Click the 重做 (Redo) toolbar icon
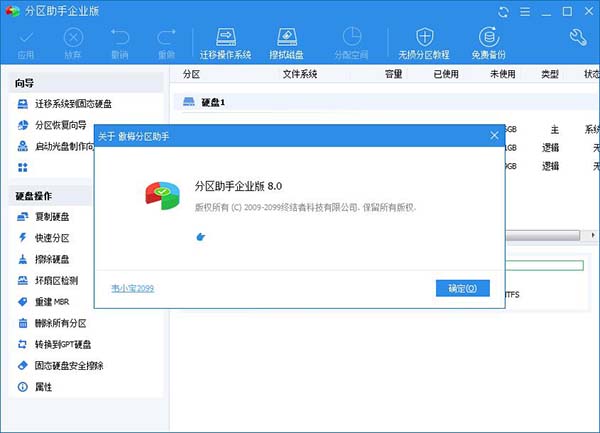 [x=166, y=44]
